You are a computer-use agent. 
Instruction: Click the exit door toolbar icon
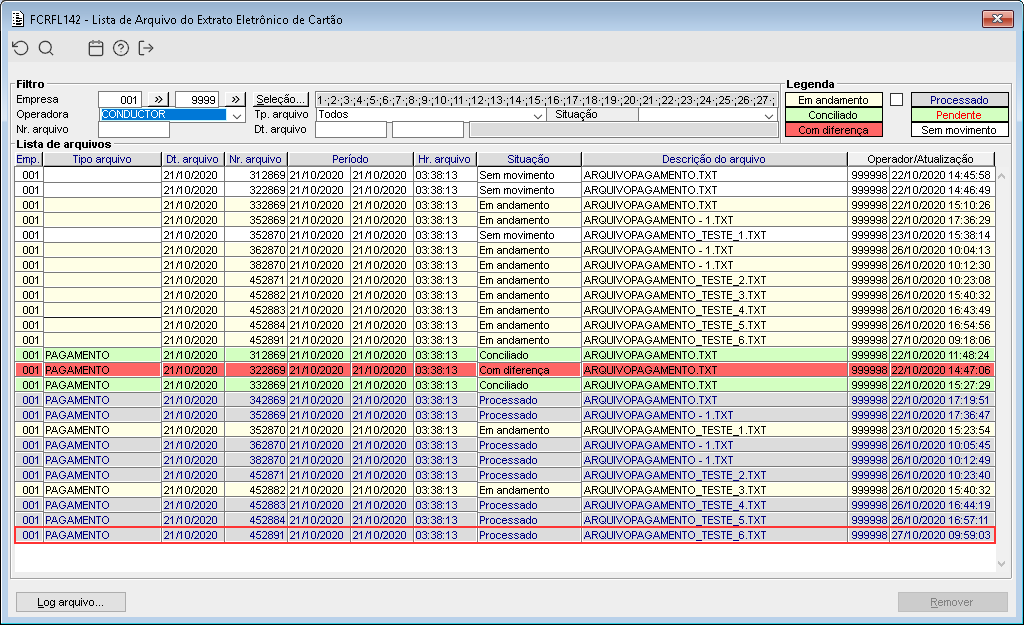click(147, 48)
